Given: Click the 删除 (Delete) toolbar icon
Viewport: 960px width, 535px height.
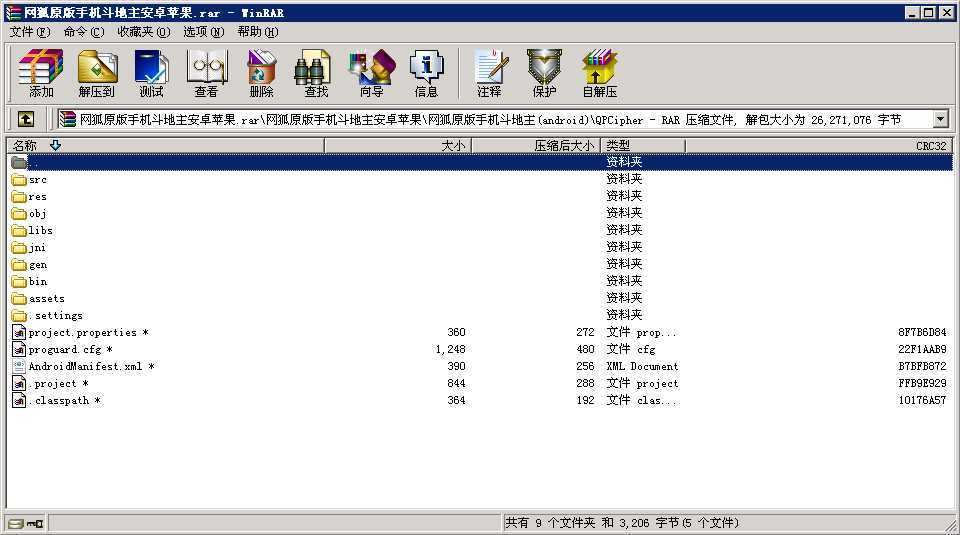Looking at the screenshot, I should click(x=261, y=73).
